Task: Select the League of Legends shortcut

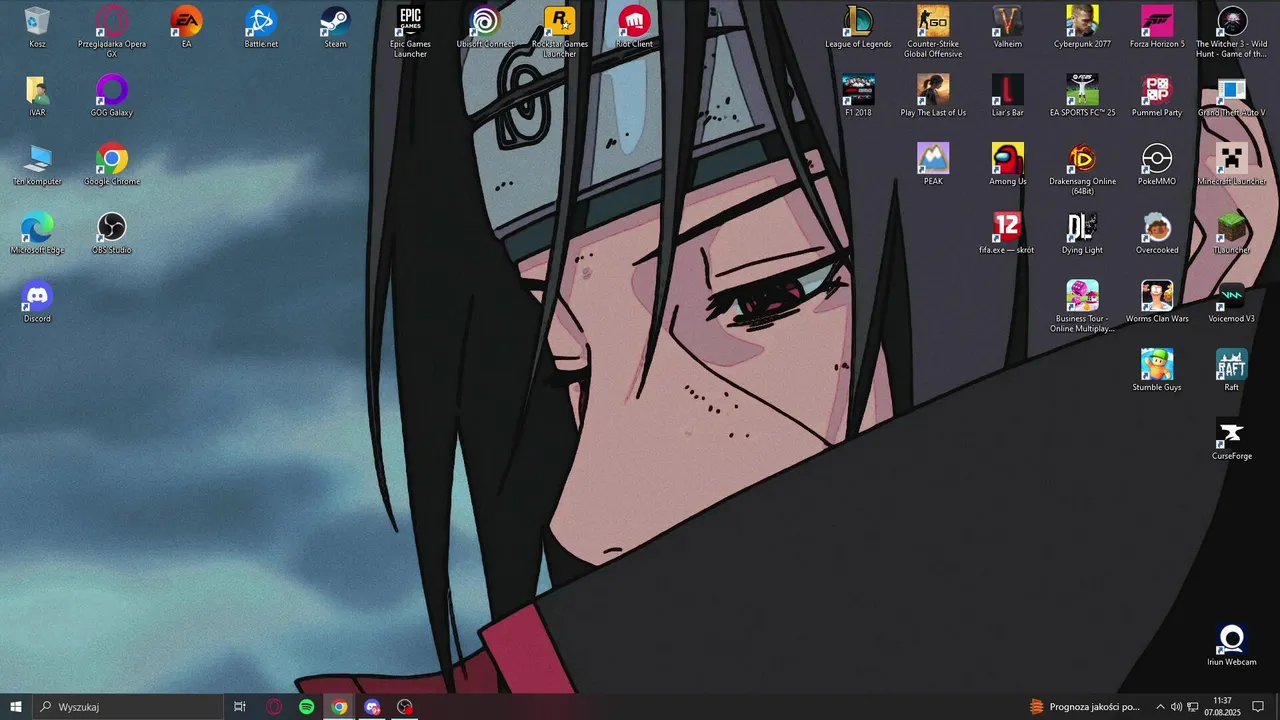Action: point(858,28)
